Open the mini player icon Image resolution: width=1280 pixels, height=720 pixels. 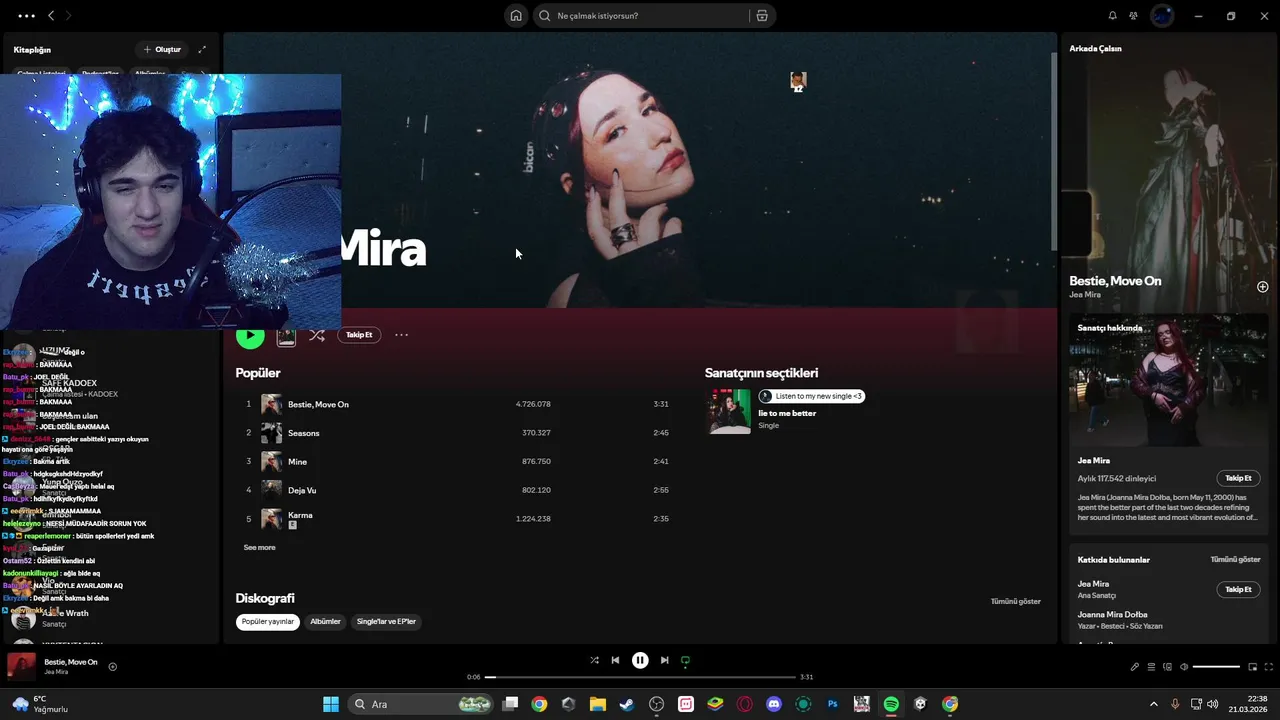(x=1252, y=667)
